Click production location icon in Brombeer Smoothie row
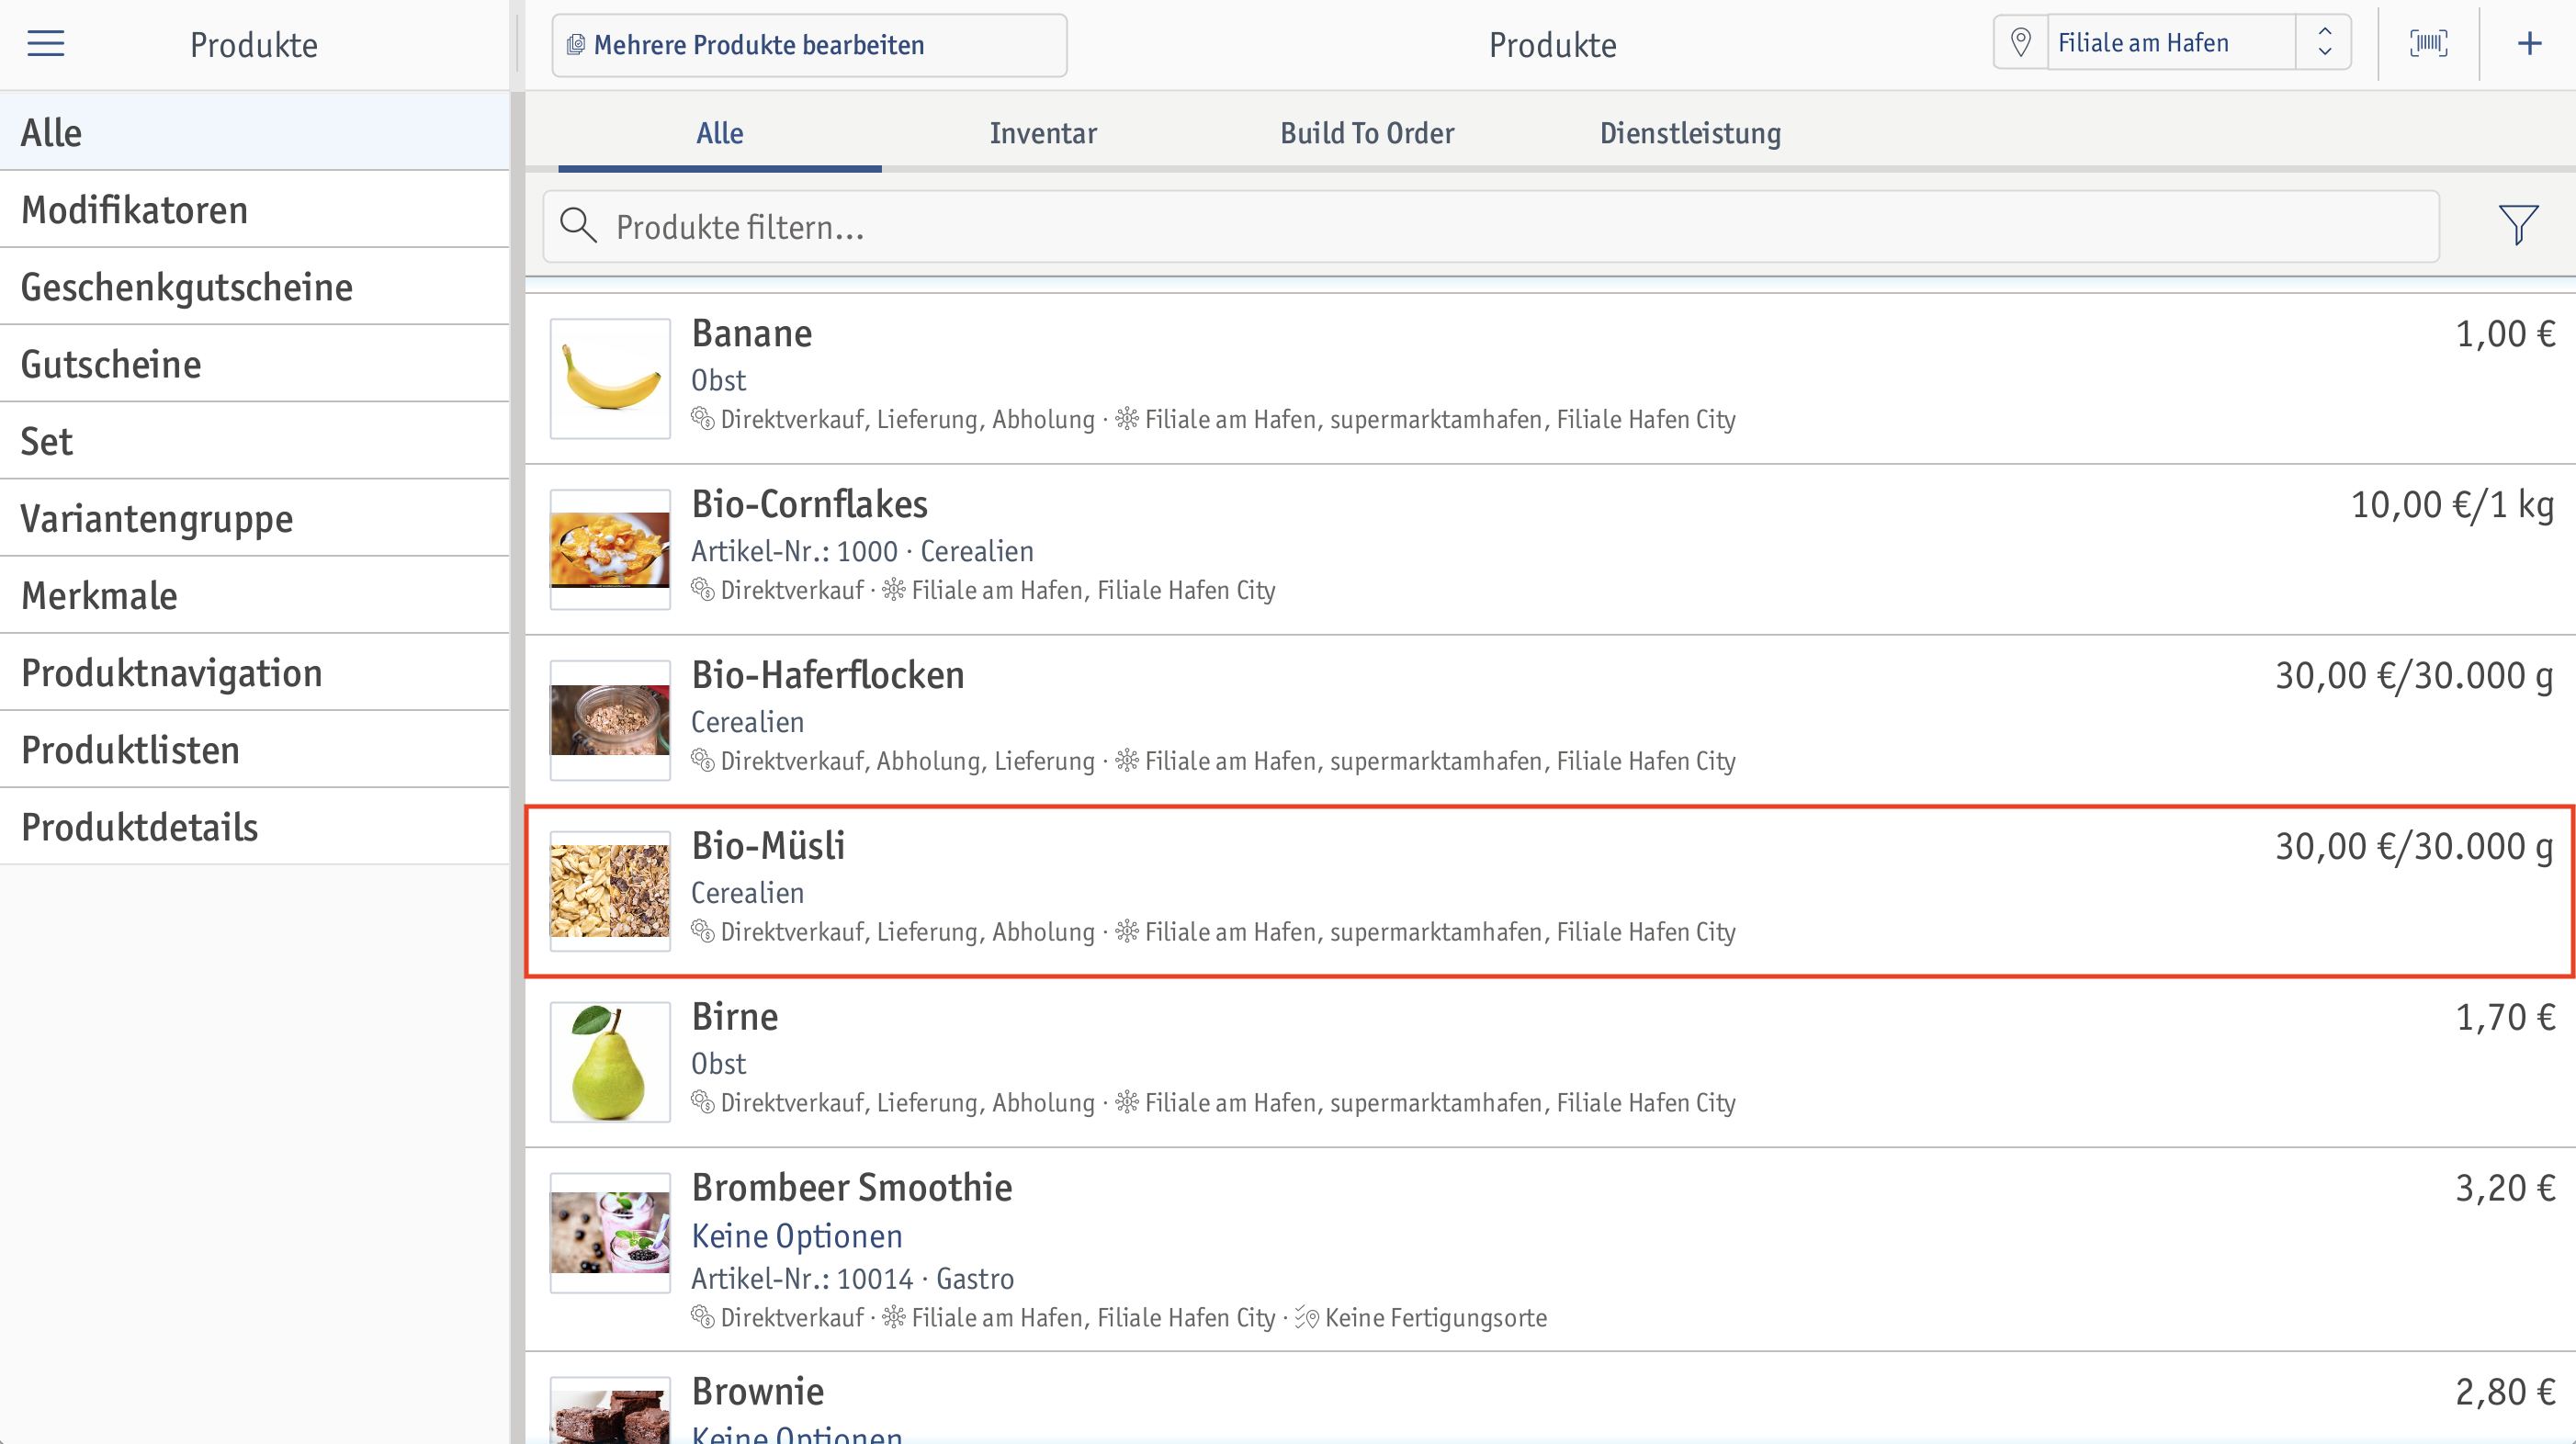Image resolution: width=2576 pixels, height=1444 pixels. 1307,1318
